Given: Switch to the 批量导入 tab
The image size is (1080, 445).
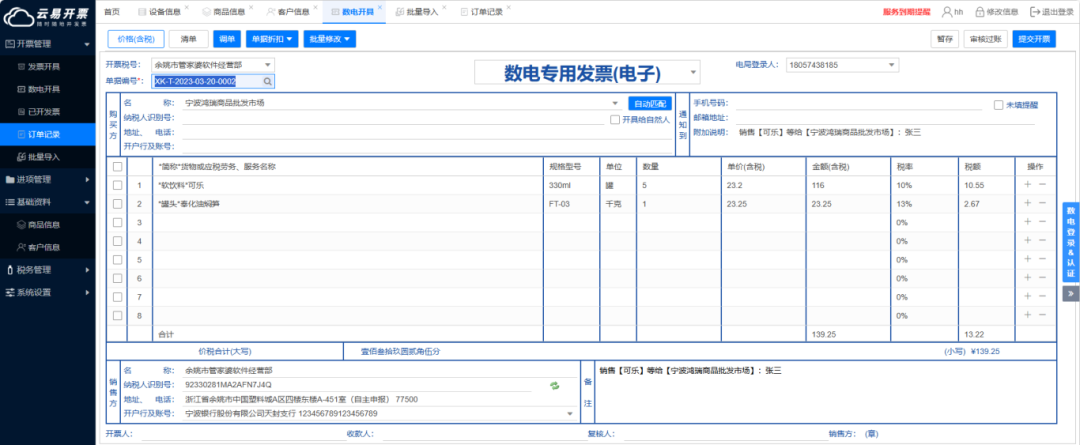Looking at the screenshot, I should coord(417,12).
